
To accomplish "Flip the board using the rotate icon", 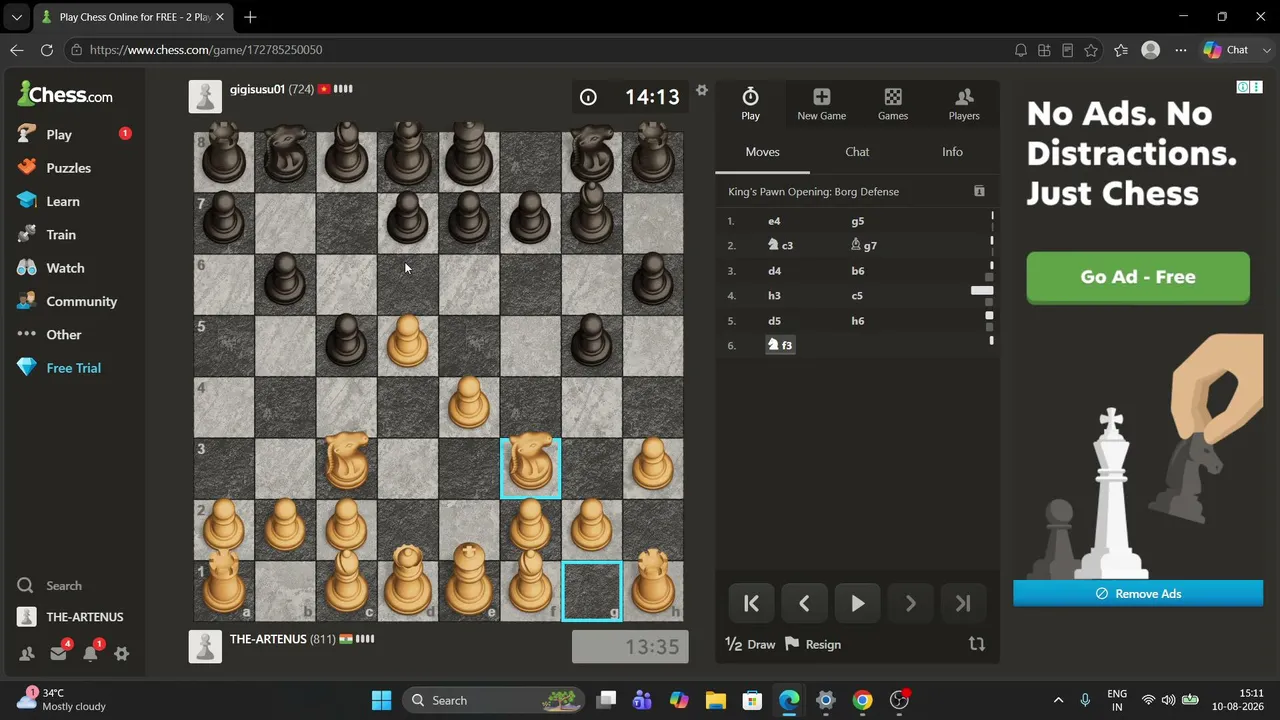I will pos(977,645).
